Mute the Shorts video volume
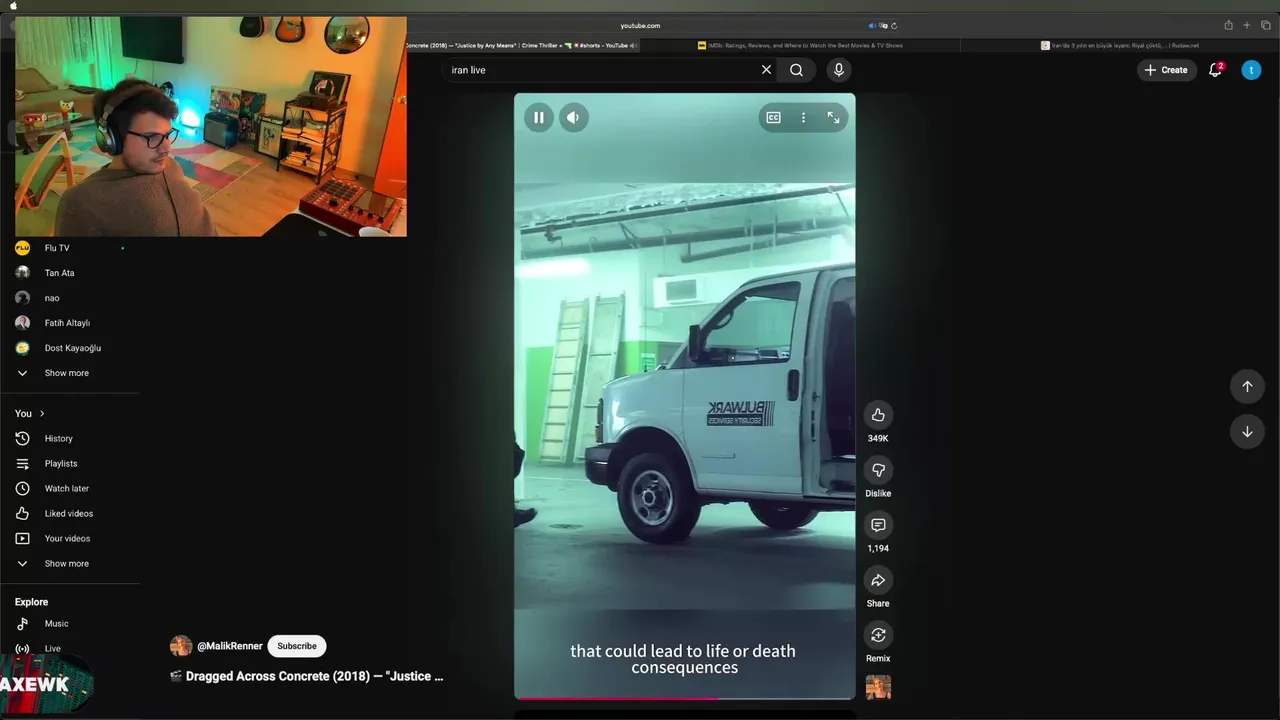Image resolution: width=1280 pixels, height=720 pixels. coord(573,117)
